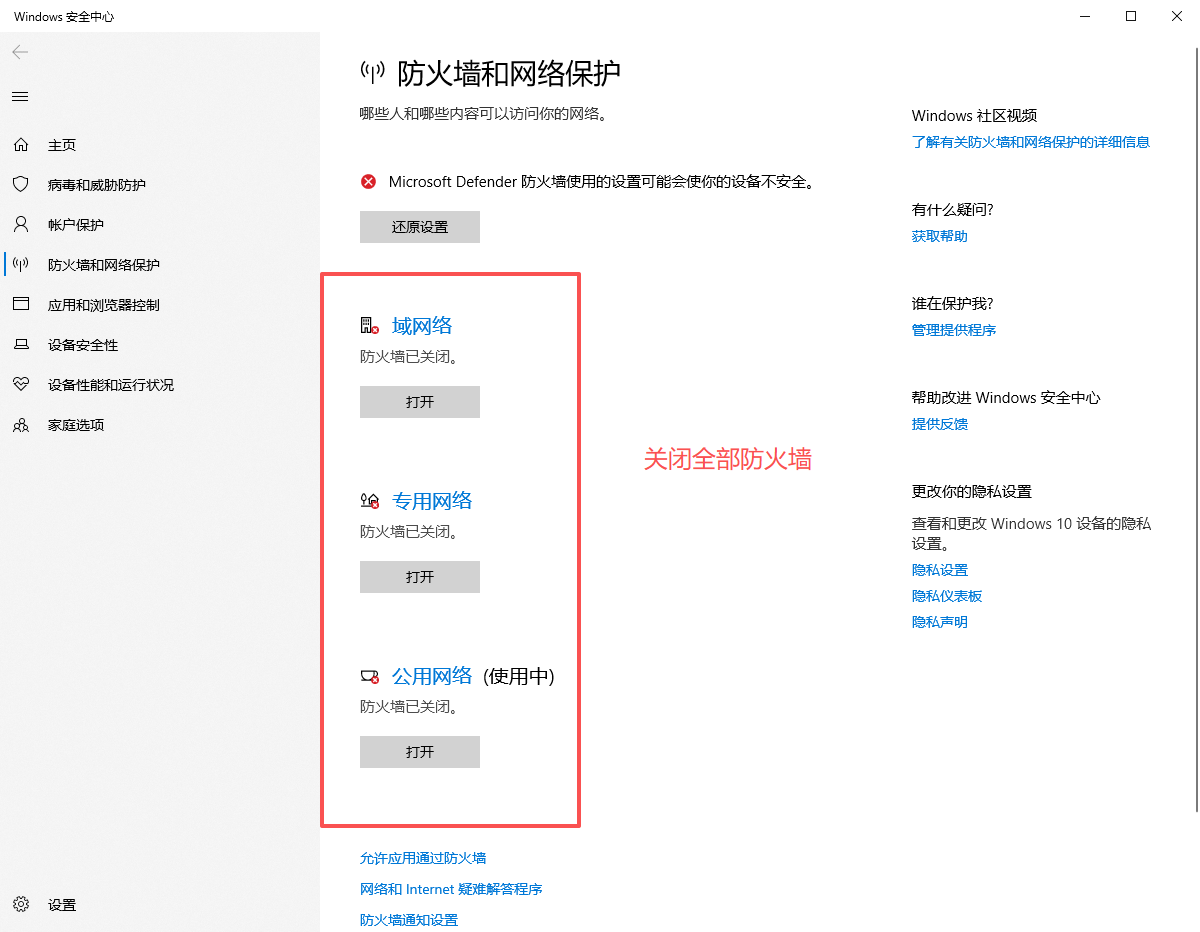The image size is (1200, 932).
Task: Click the antenna icon in page heading
Action: [372, 72]
